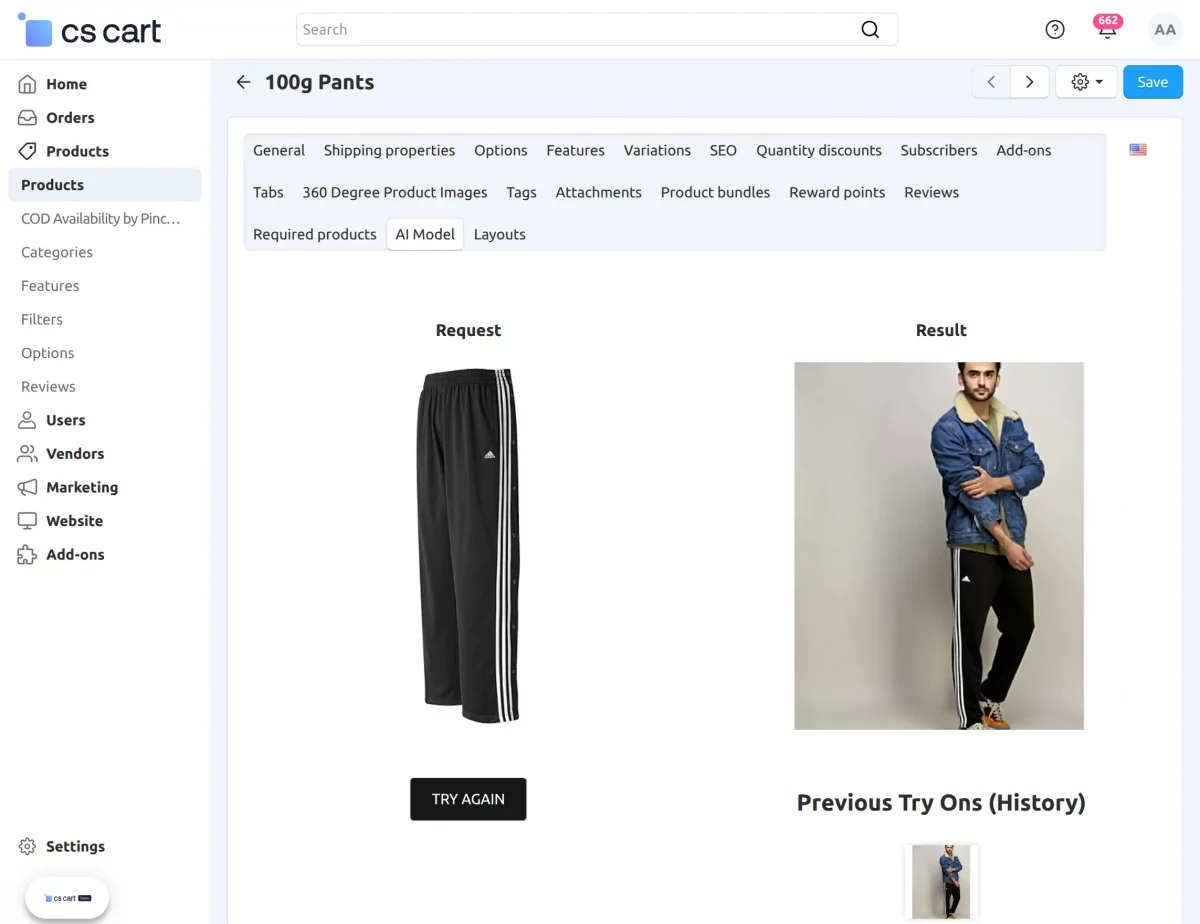Click the Users sidebar icon

[x=29, y=420]
